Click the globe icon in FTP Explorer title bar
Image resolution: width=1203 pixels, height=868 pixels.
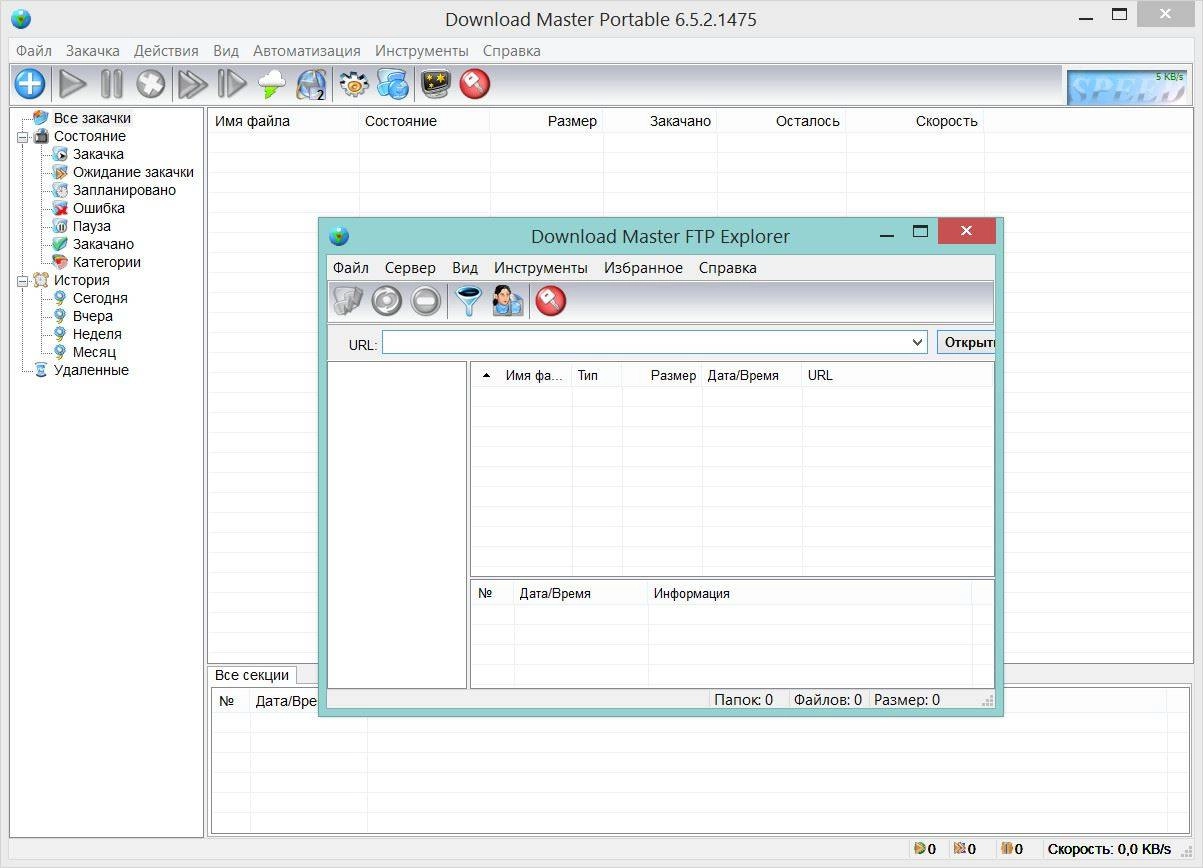click(340, 236)
